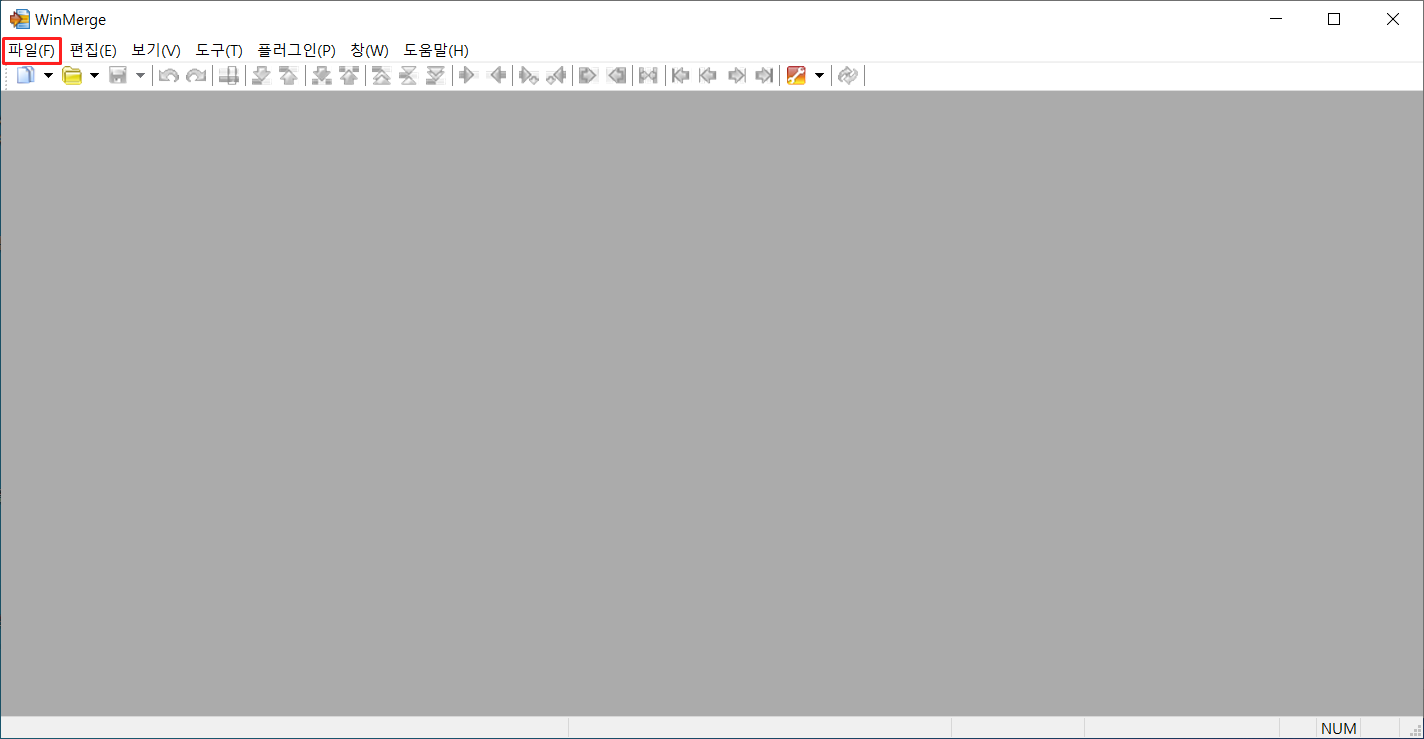Open the 도구(T) menu
The height and width of the screenshot is (739, 1424).
click(x=219, y=50)
